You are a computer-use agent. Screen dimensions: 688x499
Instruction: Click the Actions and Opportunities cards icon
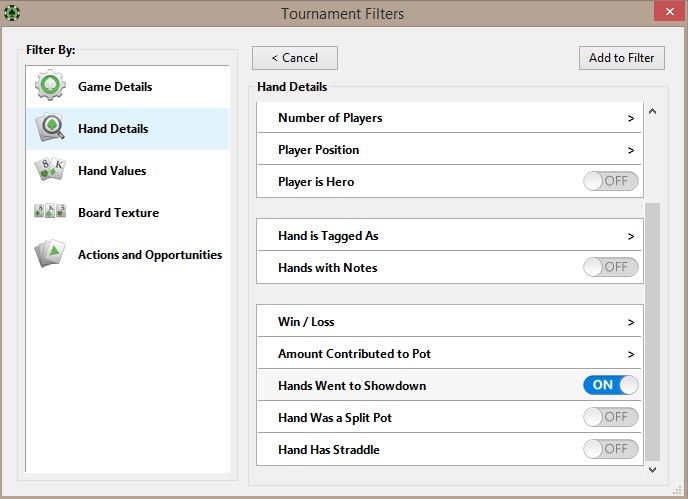50,255
